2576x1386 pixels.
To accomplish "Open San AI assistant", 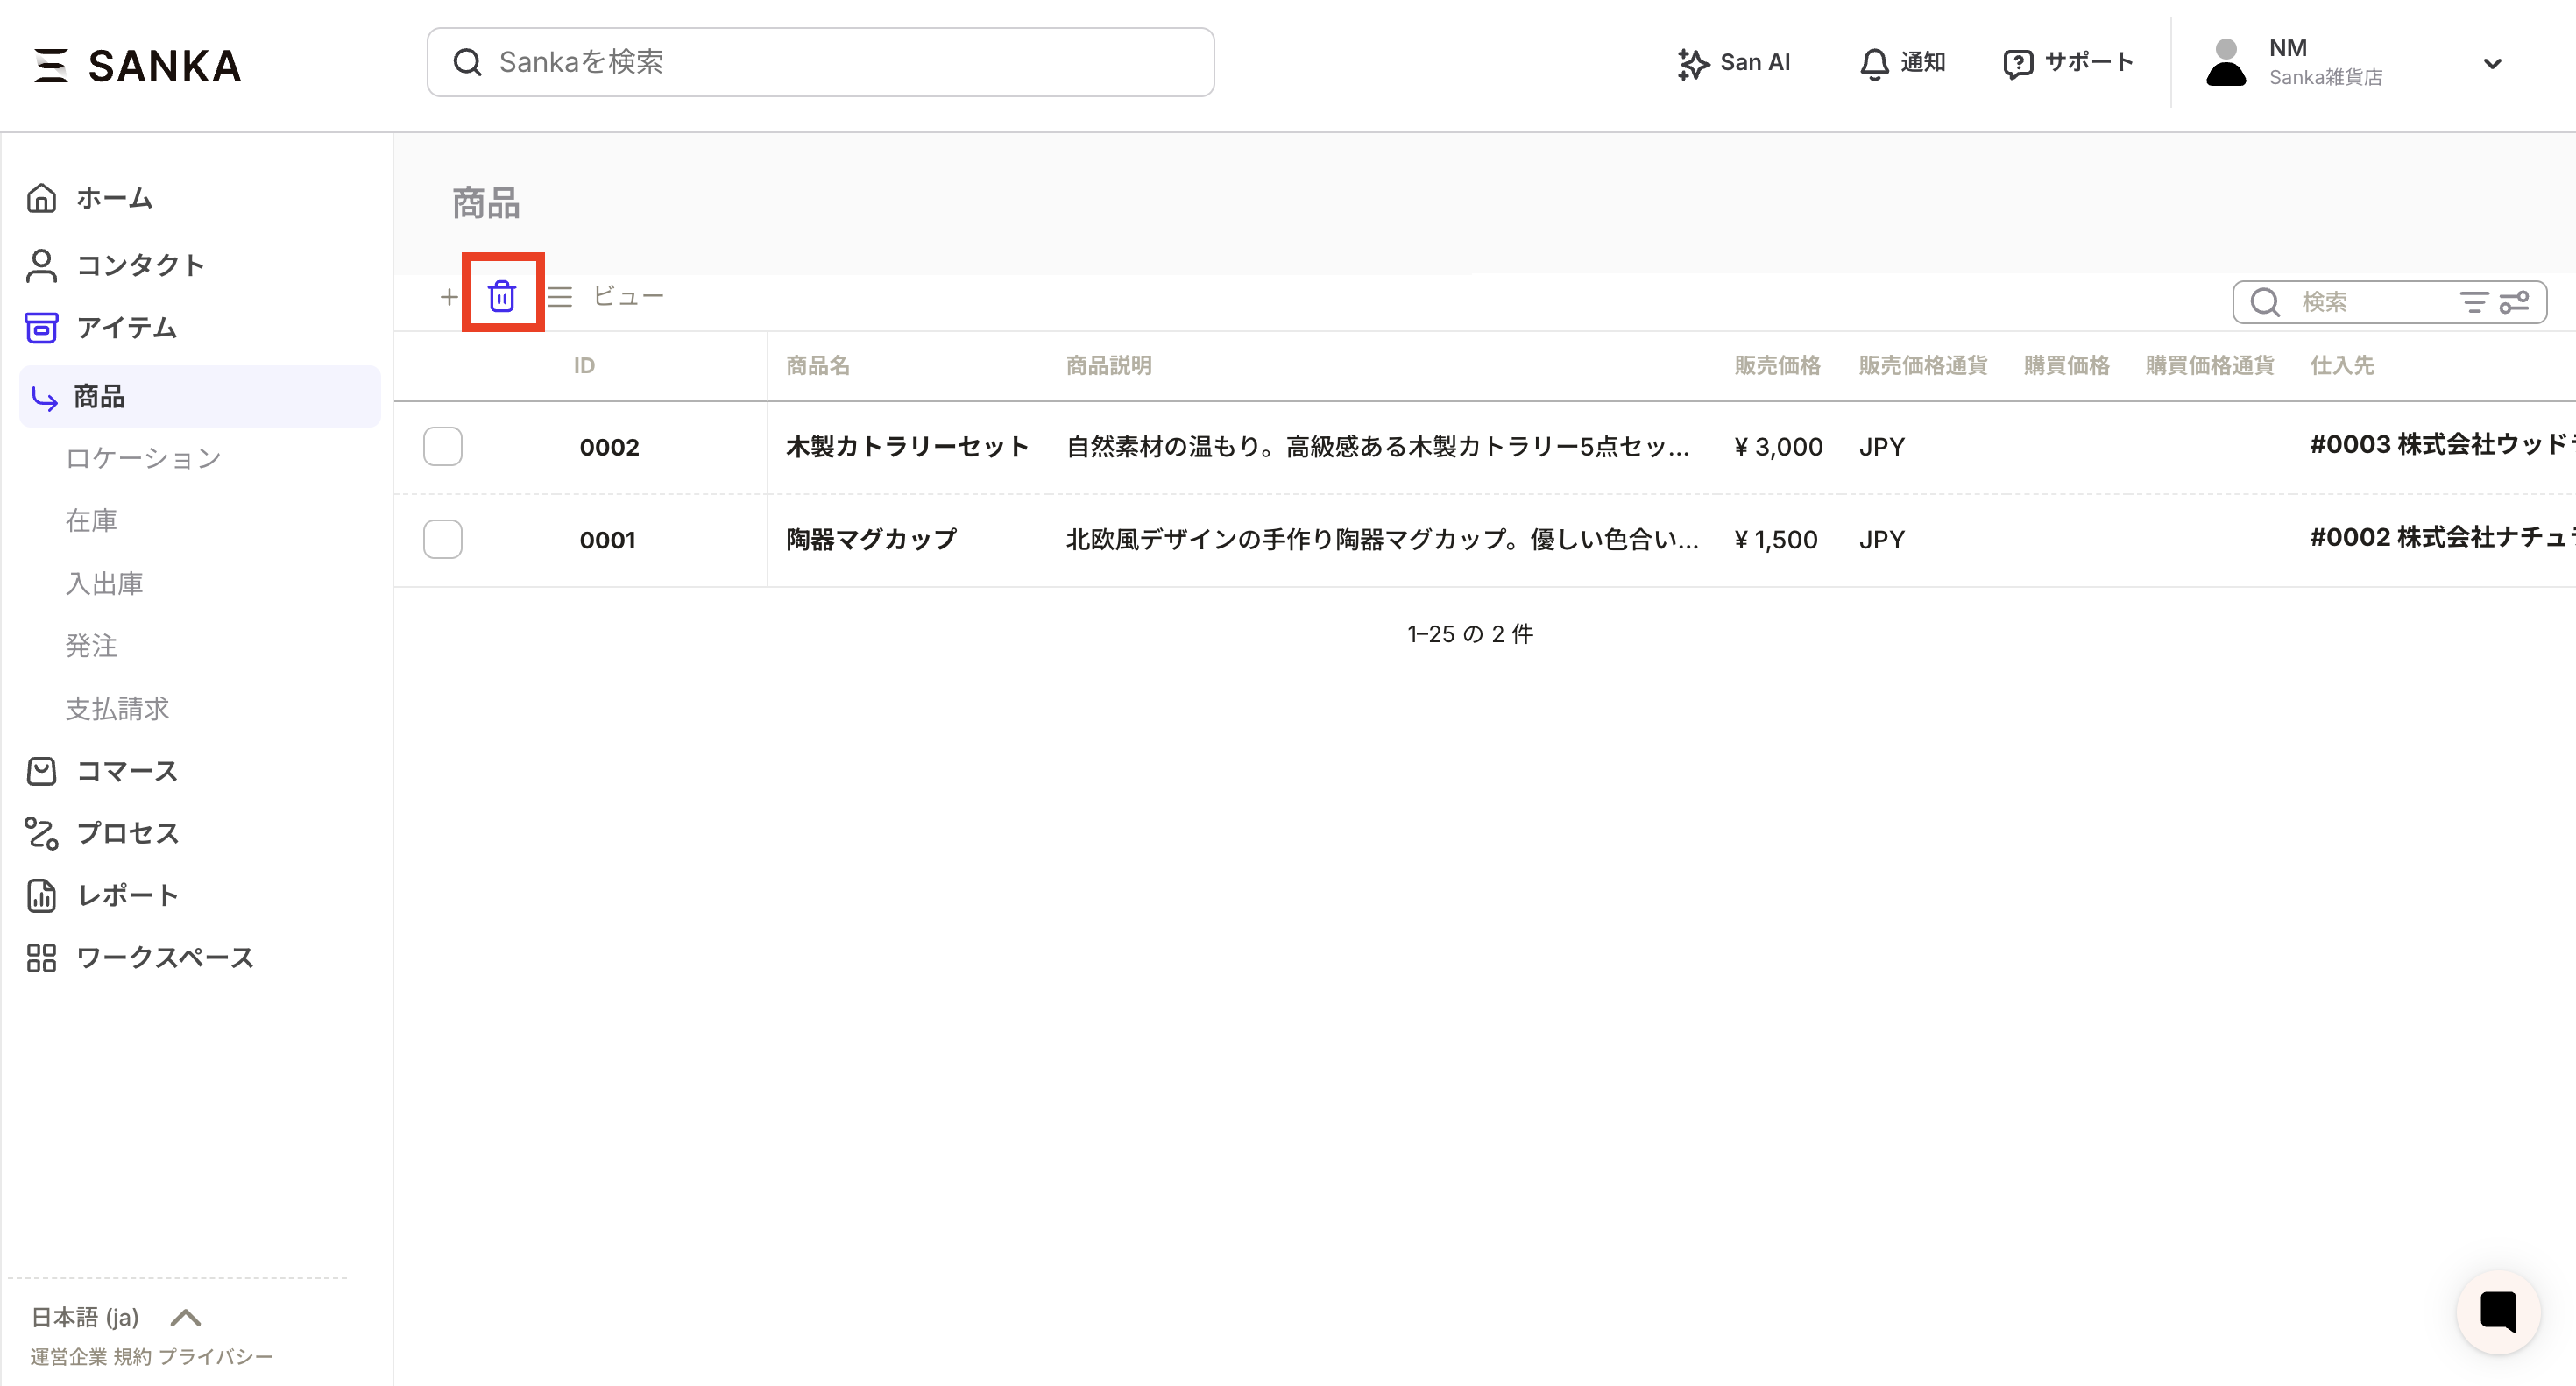I will point(1734,62).
